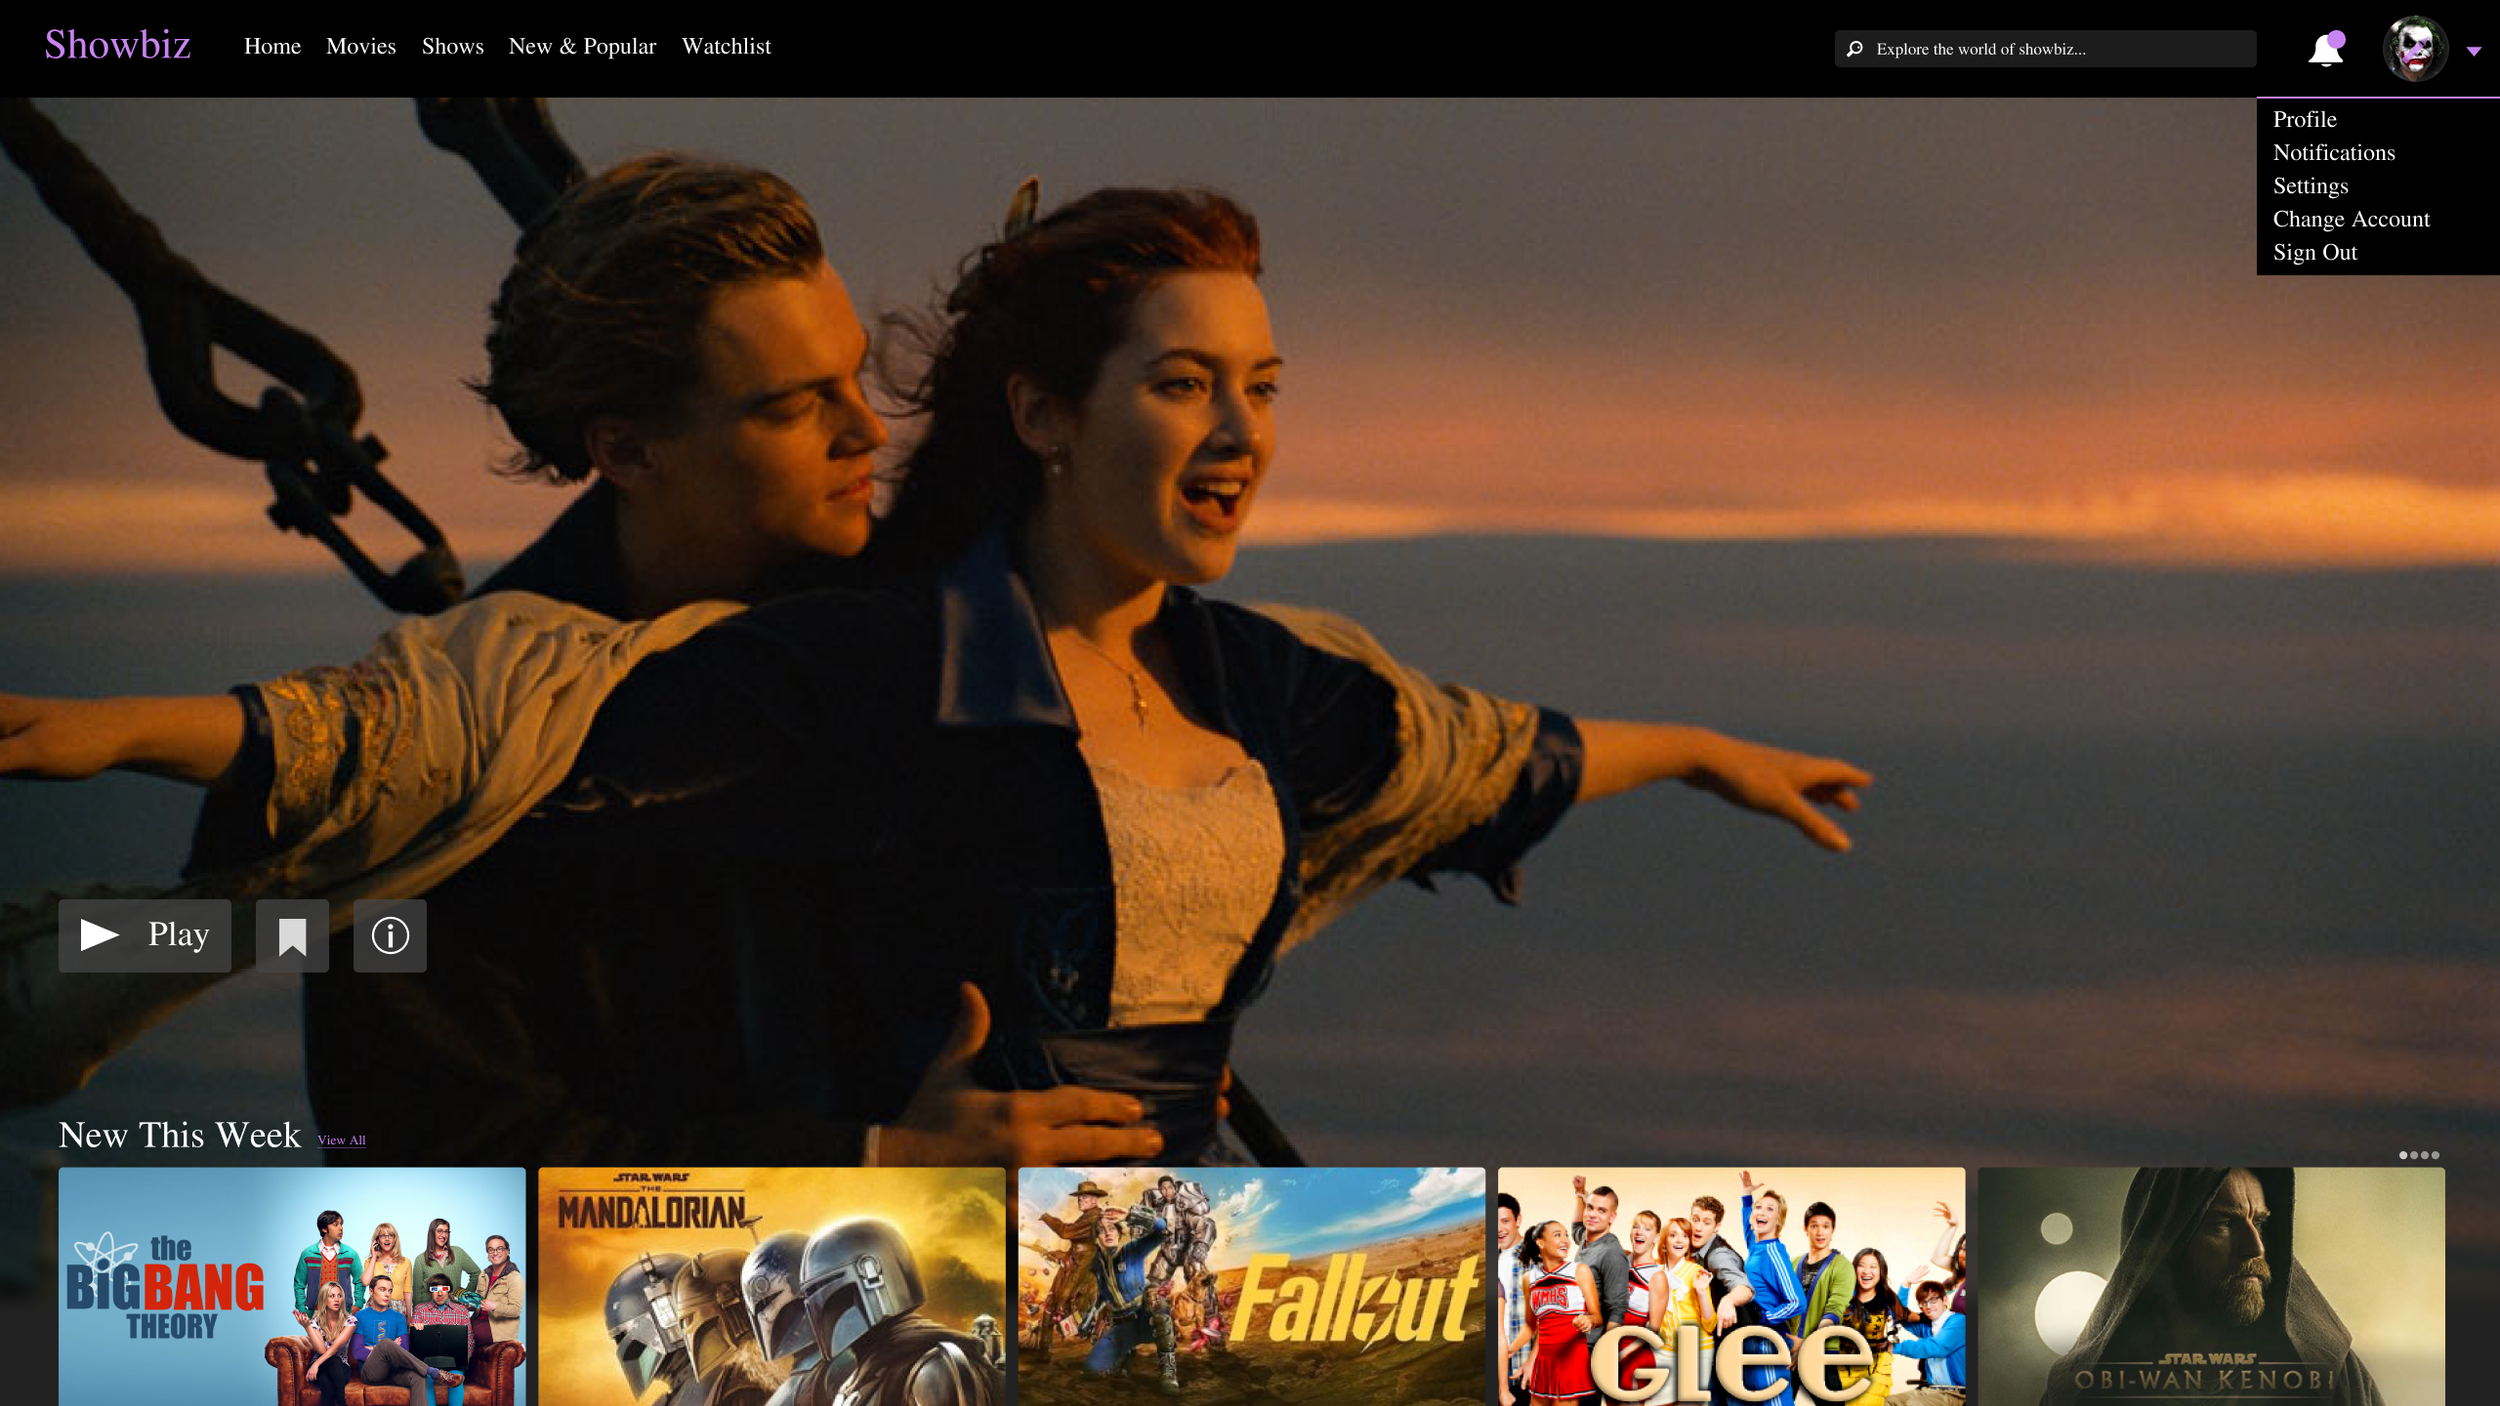2500x1406 pixels.
Task: Click View All link
Action: coord(341,1140)
